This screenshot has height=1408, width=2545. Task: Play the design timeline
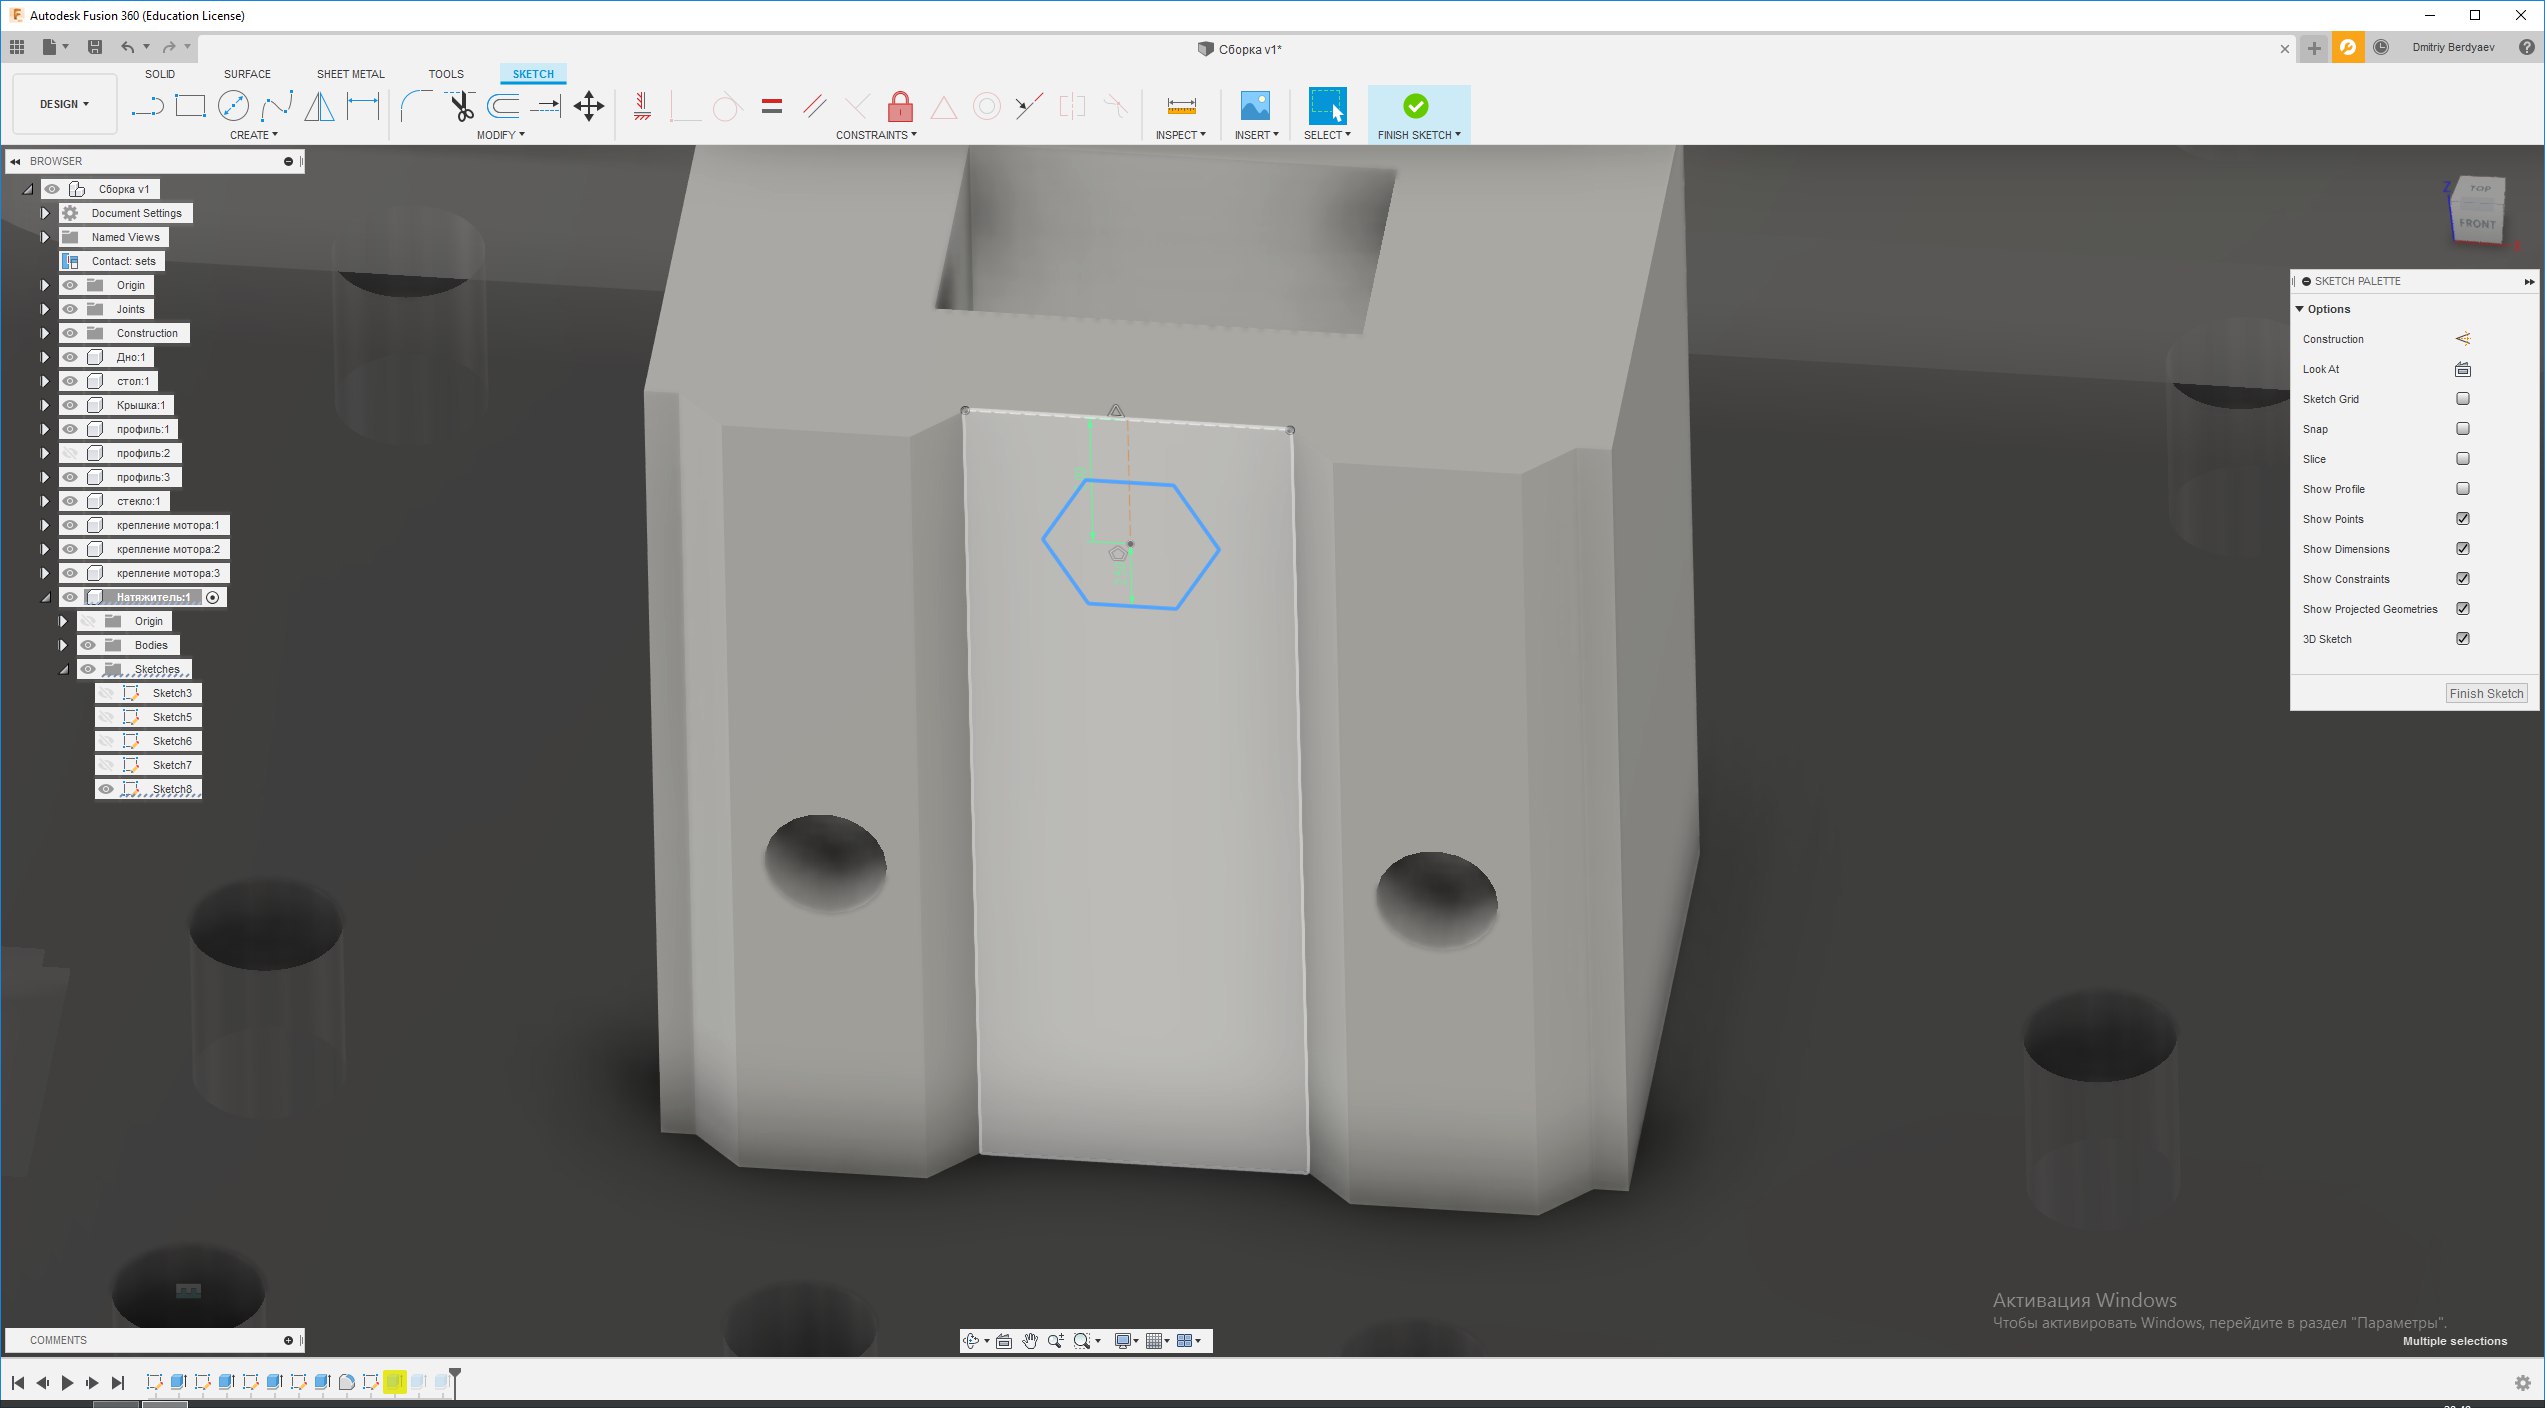pyautogui.click(x=67, y=1383)
